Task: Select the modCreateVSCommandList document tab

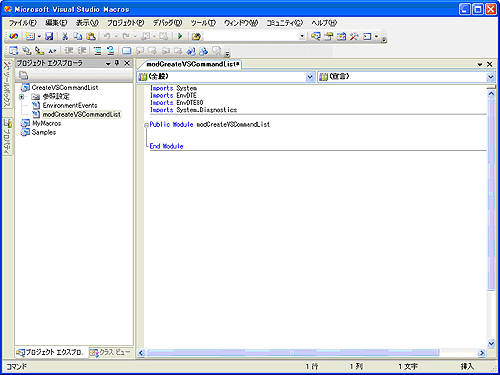Action: (x=193, y=64)
